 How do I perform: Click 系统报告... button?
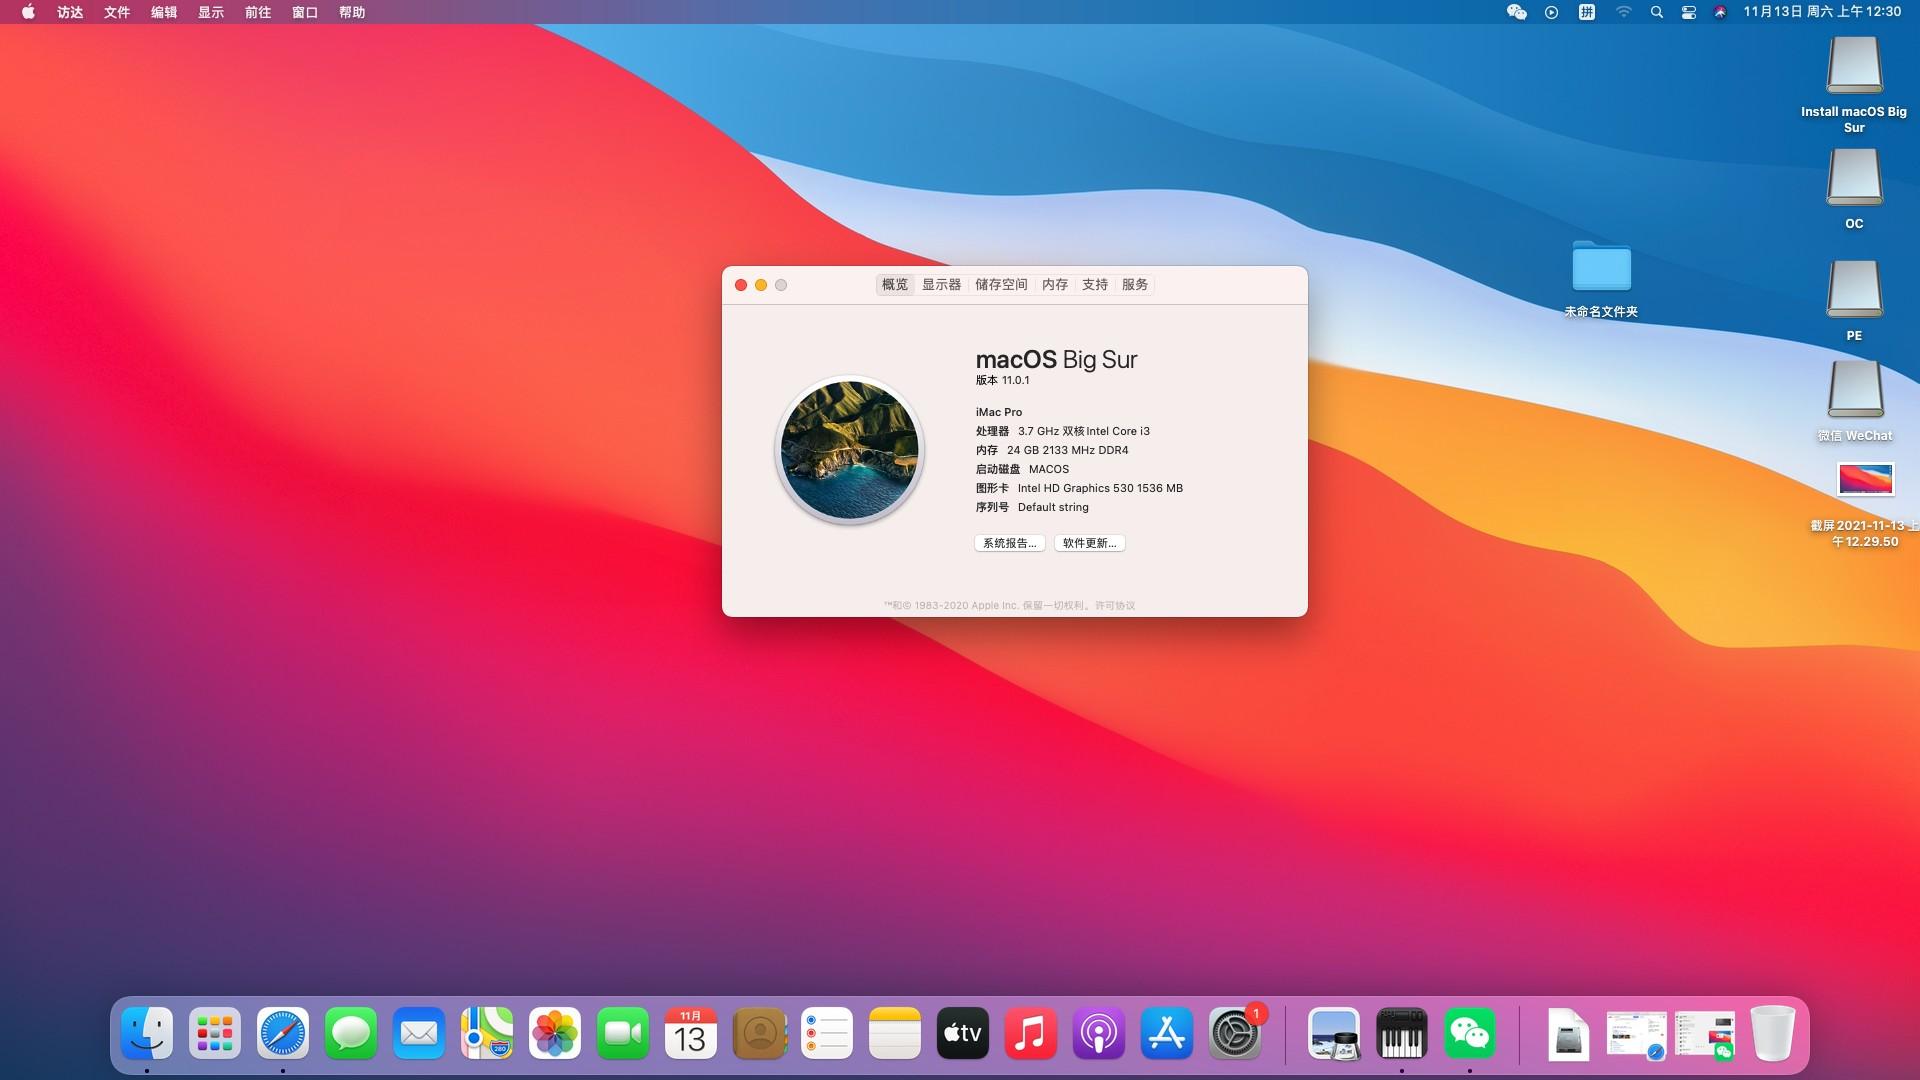coord(1010,543)
